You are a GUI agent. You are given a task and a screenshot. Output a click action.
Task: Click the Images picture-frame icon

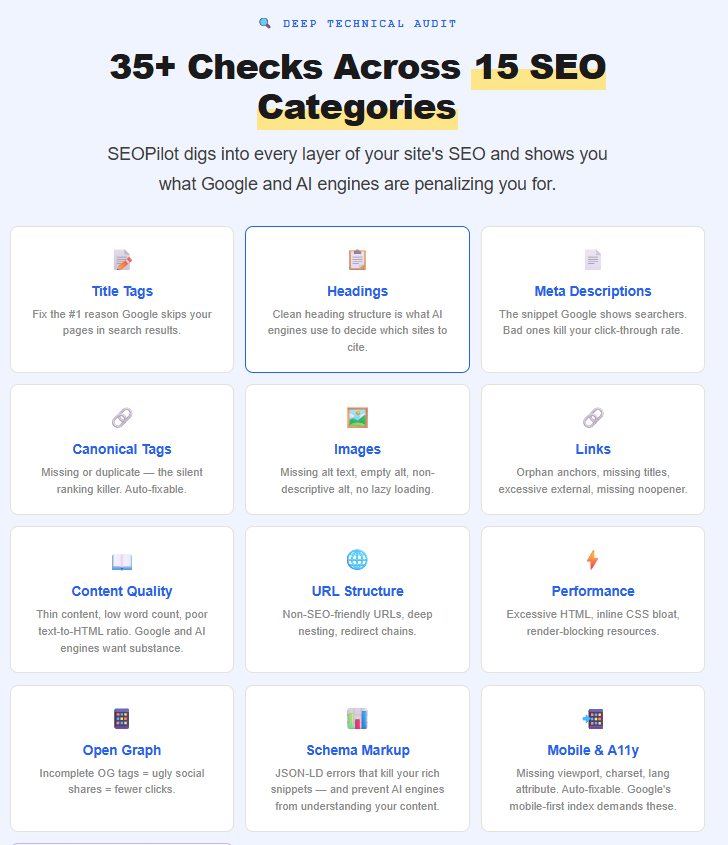[x=357, y=418]
